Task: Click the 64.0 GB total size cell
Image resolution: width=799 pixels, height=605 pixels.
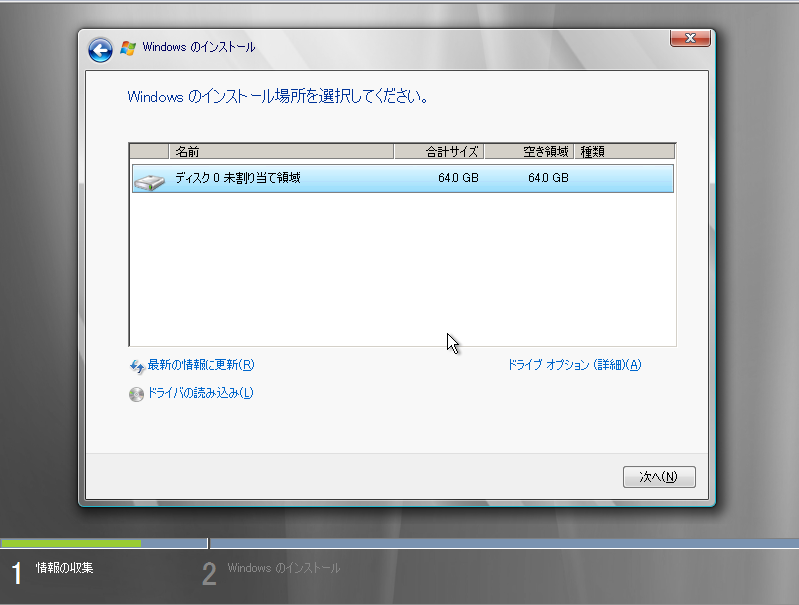Action: [x=458, y=178]
